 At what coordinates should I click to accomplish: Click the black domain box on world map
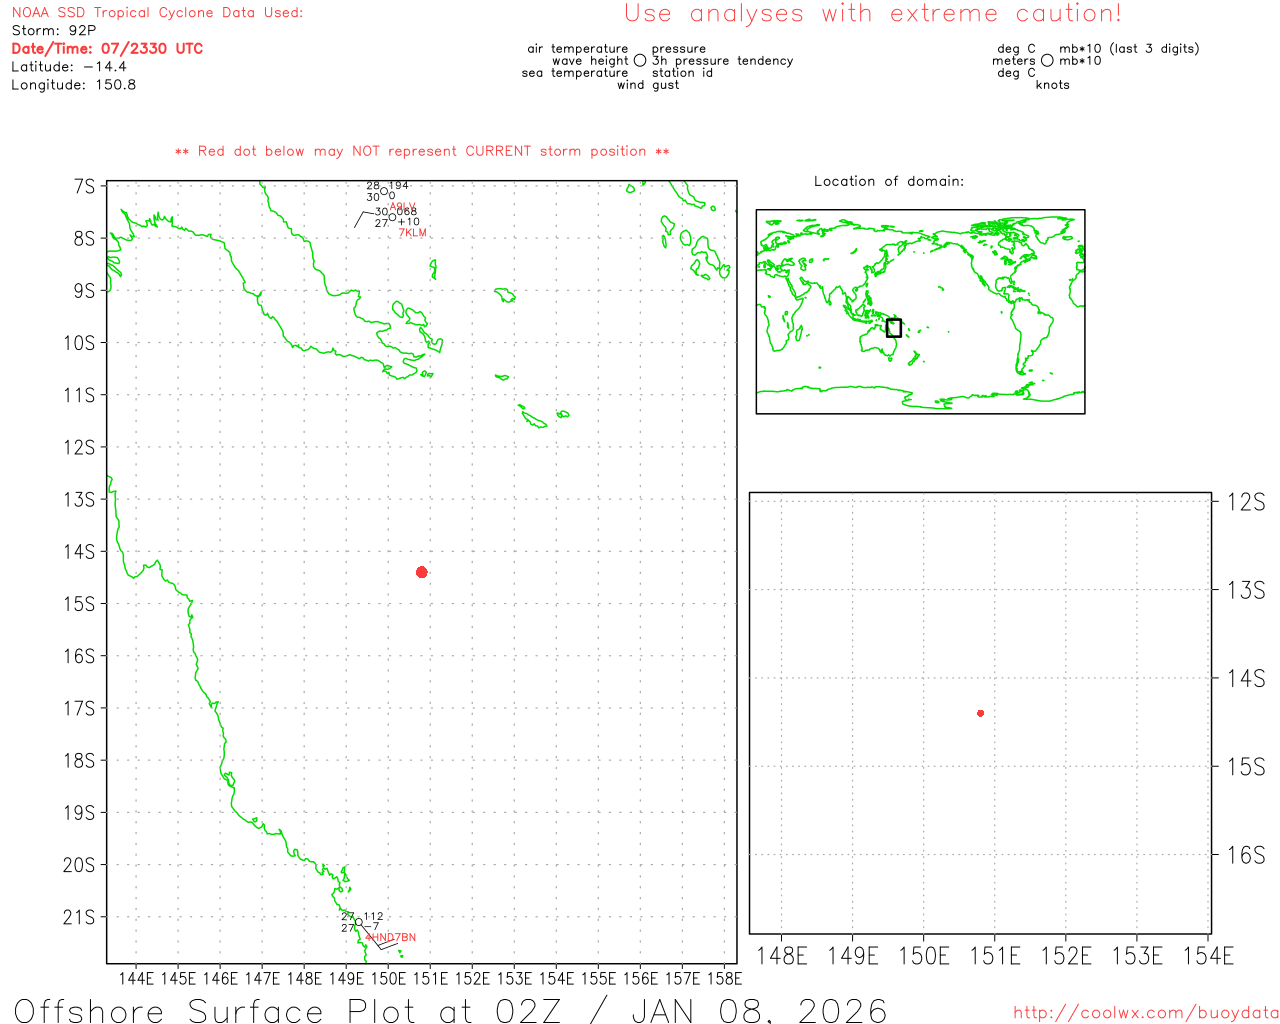[x=894, y=328]
